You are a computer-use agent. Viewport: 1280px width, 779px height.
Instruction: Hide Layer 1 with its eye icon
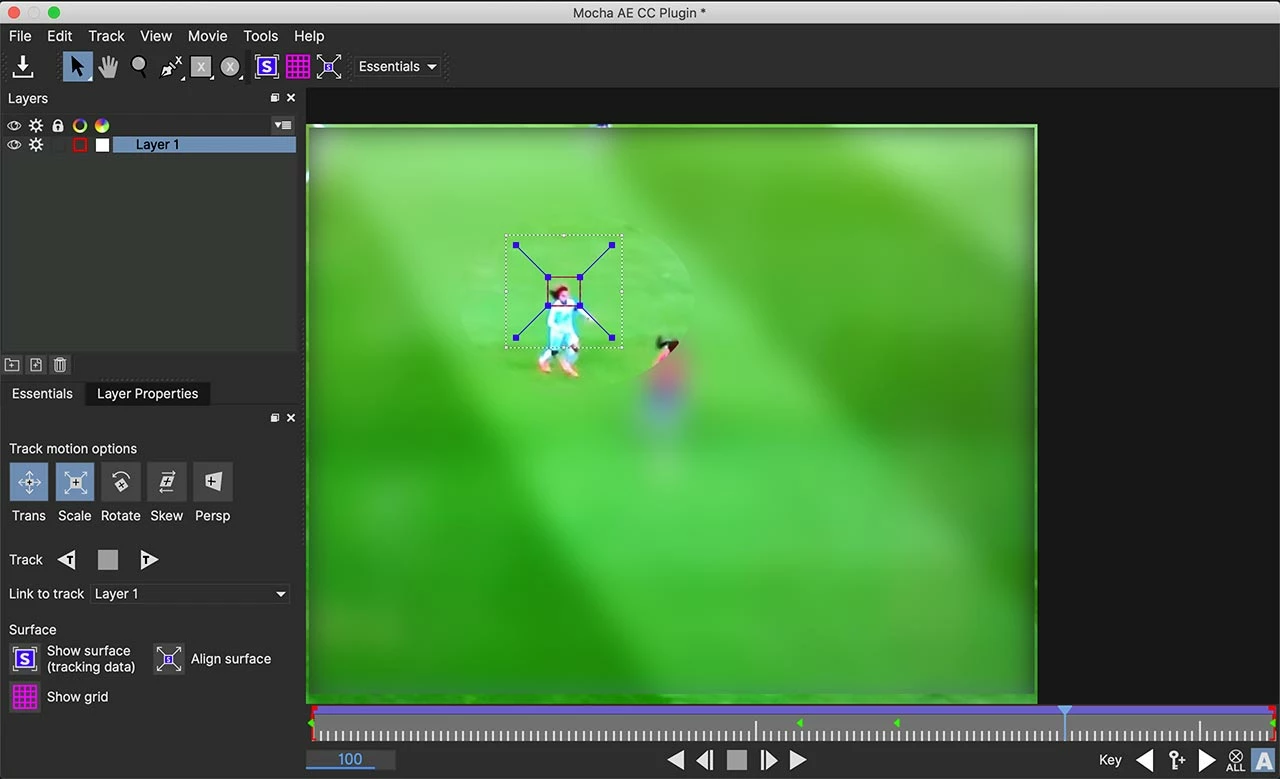(14, 145)
